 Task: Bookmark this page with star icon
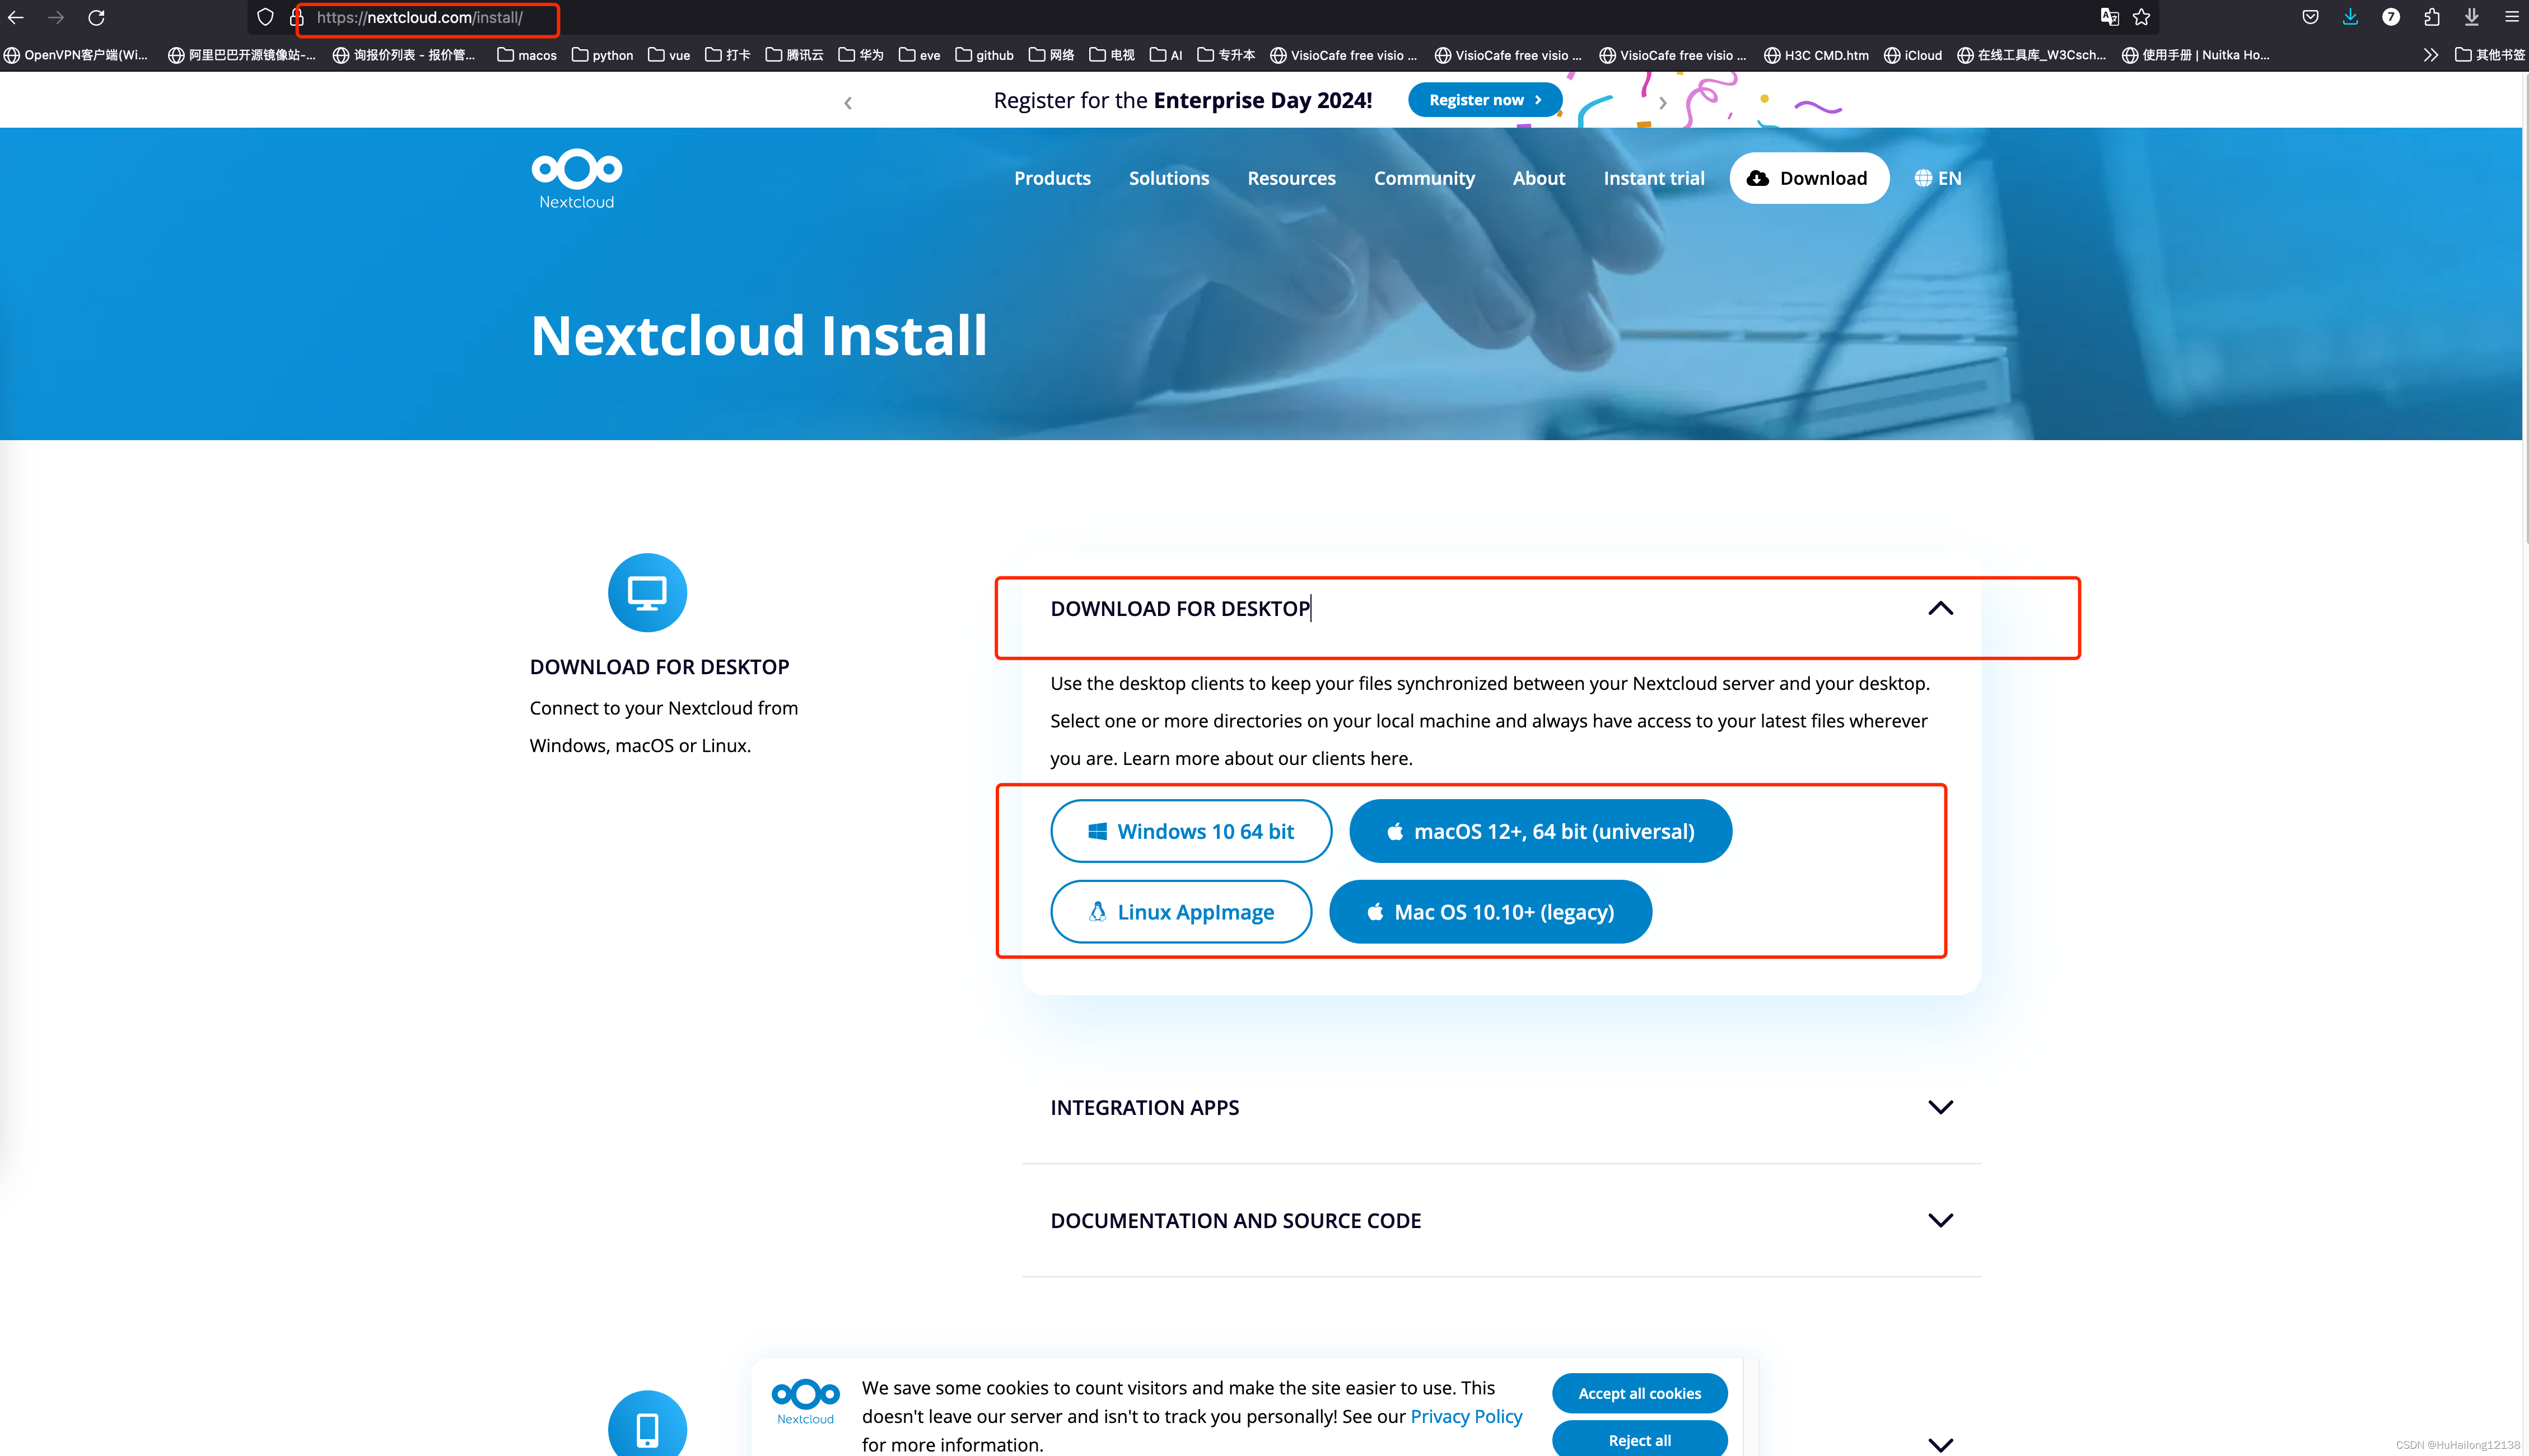coord(2141,17)
